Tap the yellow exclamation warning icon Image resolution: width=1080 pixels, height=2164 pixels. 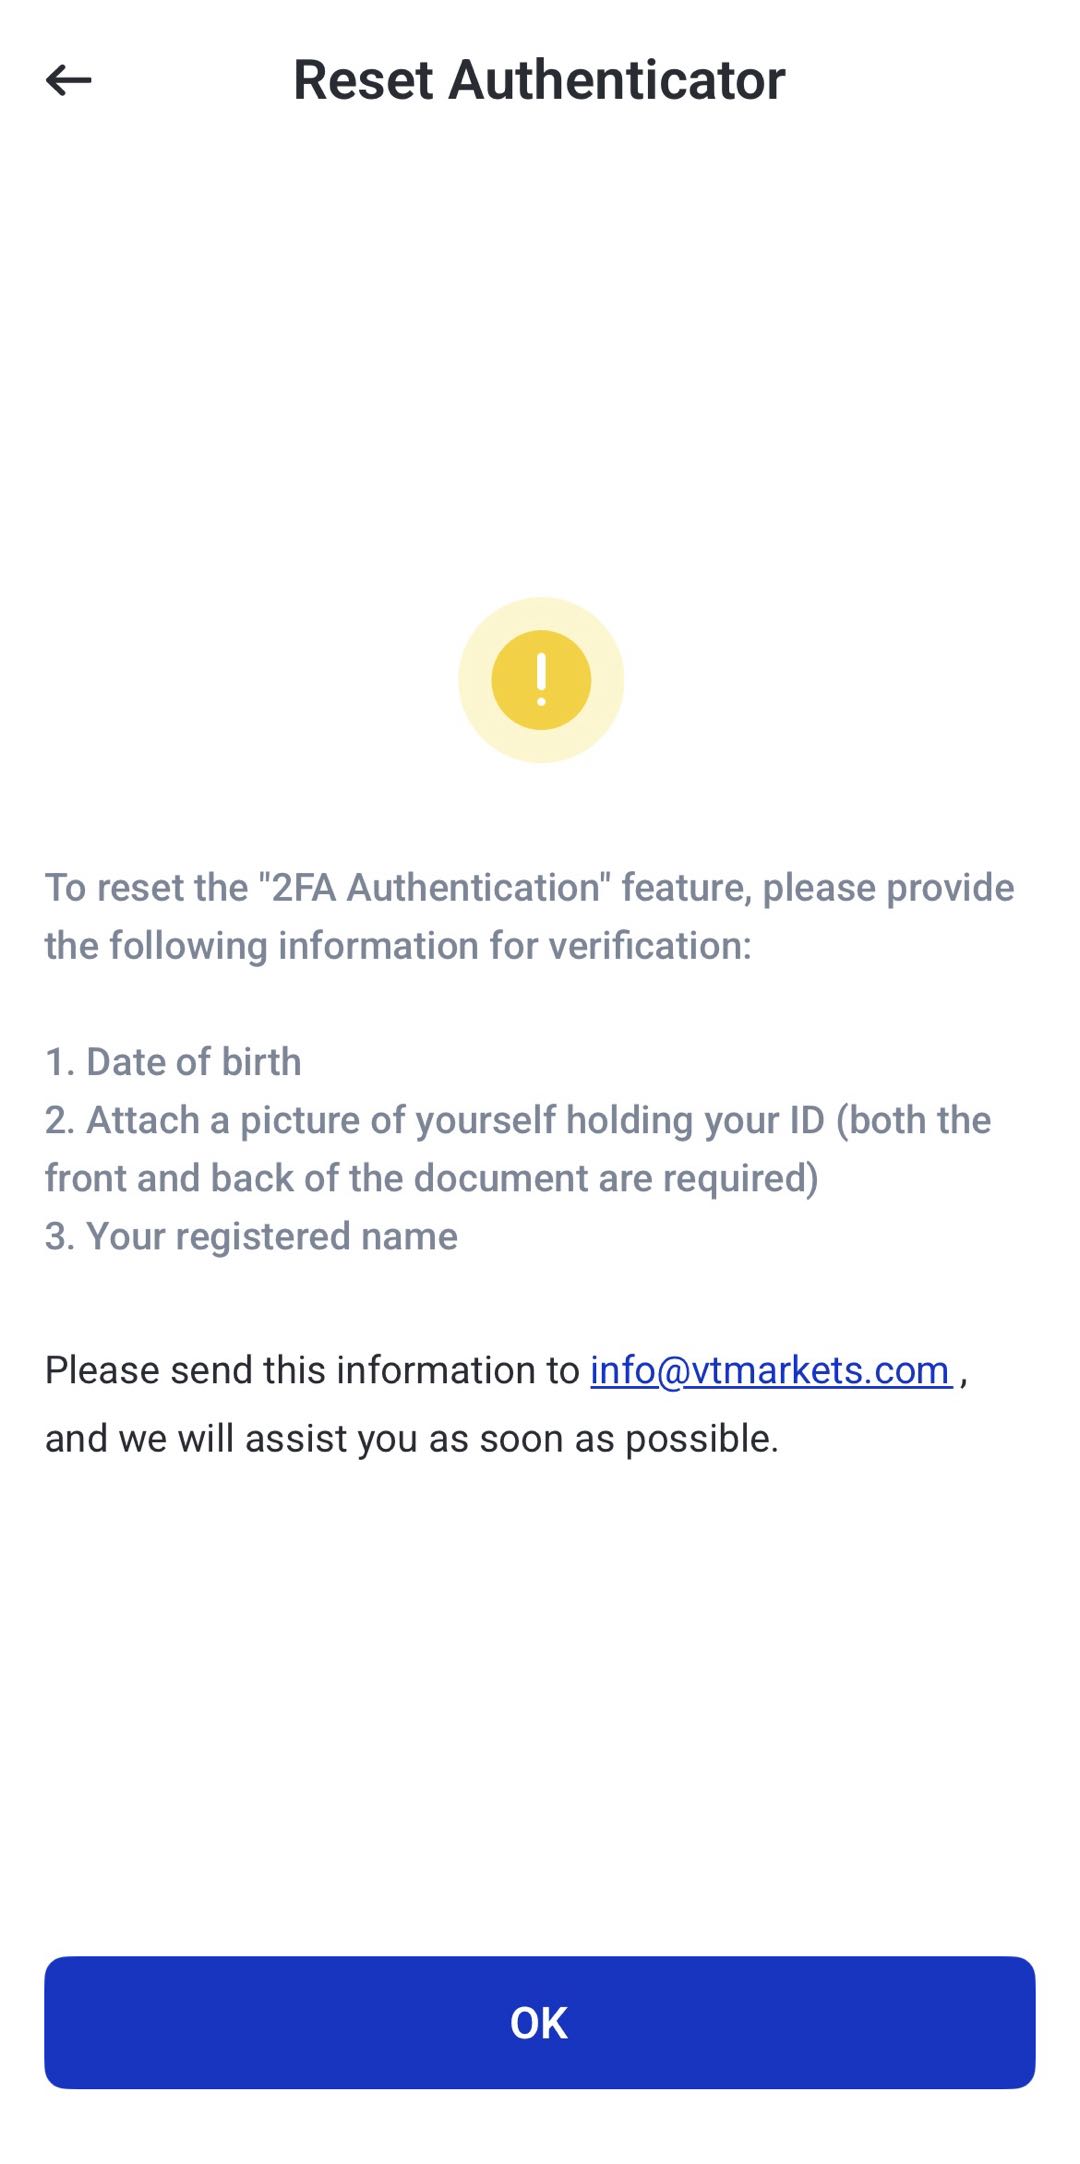tap(541, 680)
